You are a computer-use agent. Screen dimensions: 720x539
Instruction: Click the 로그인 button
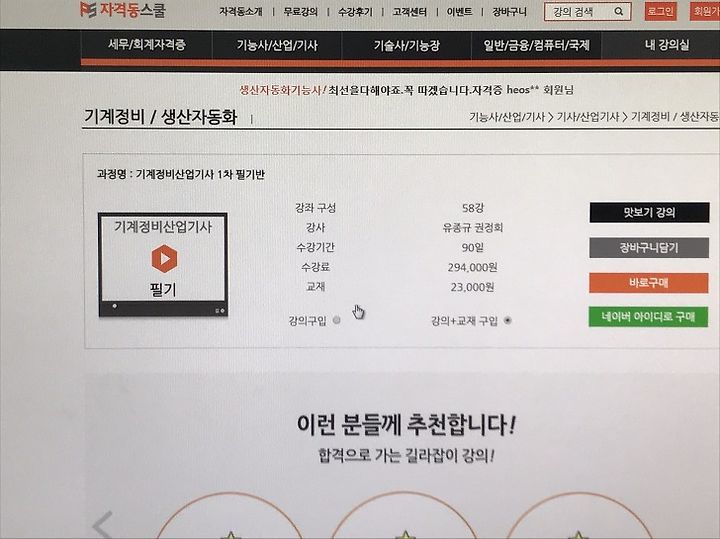660,11
